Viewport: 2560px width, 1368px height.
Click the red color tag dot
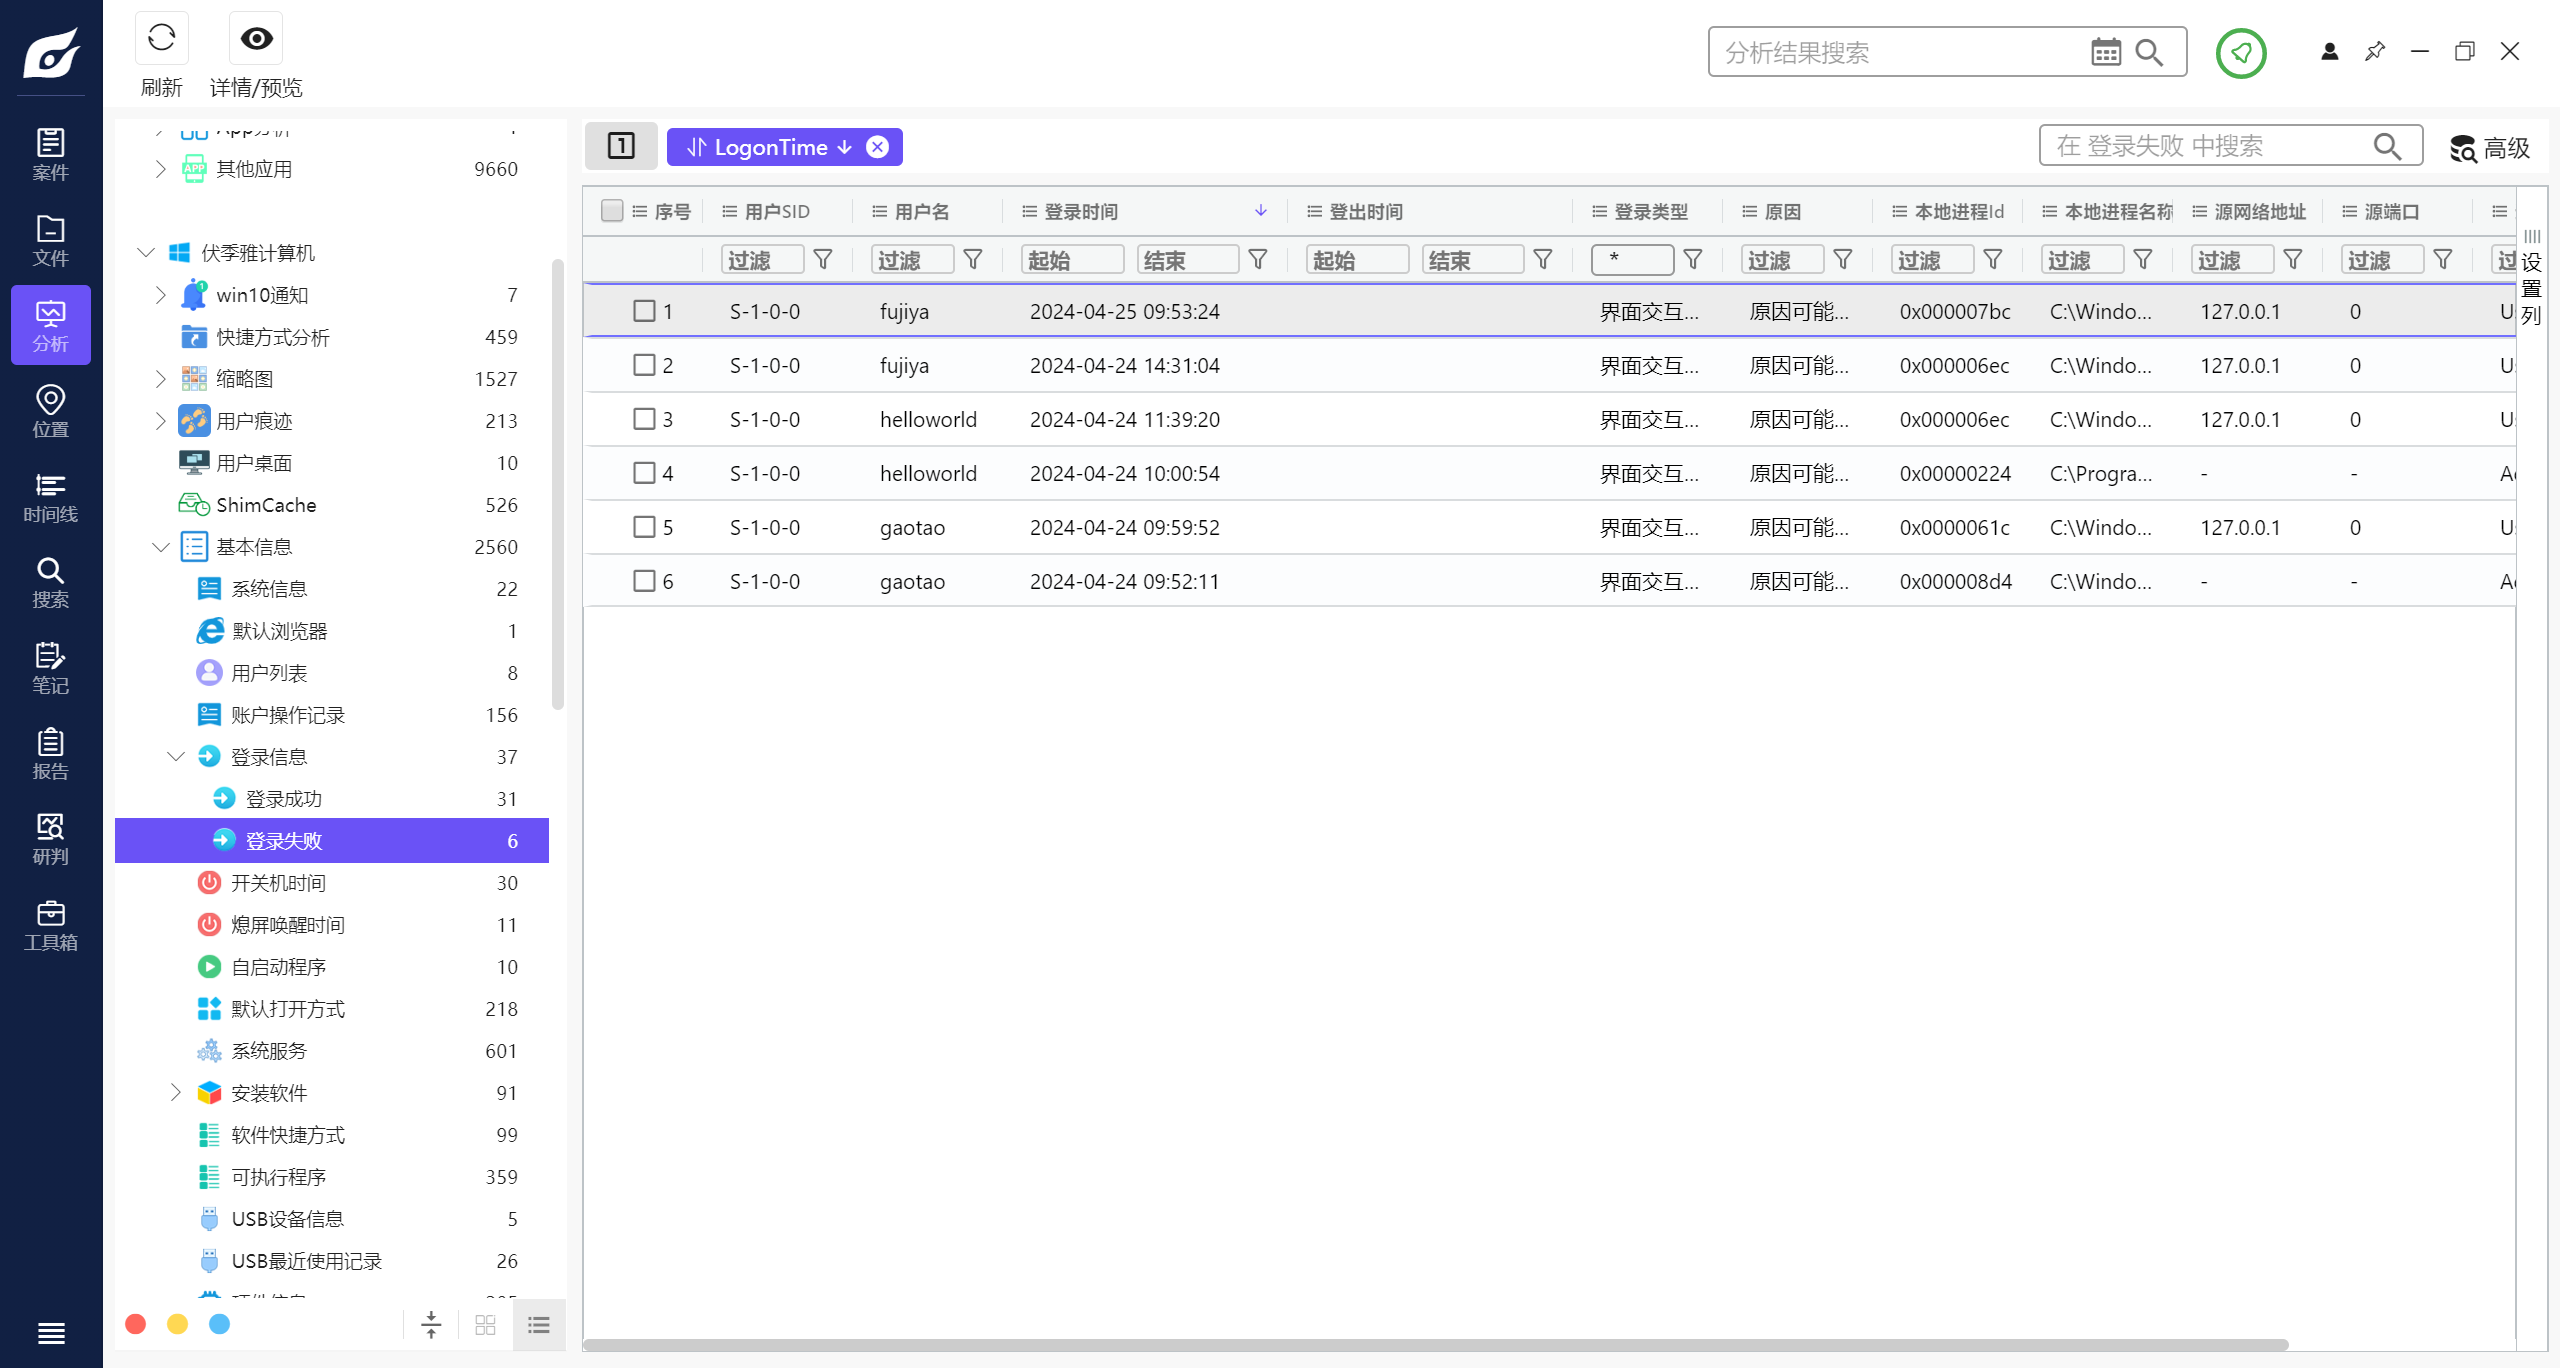pos(136,1324)
